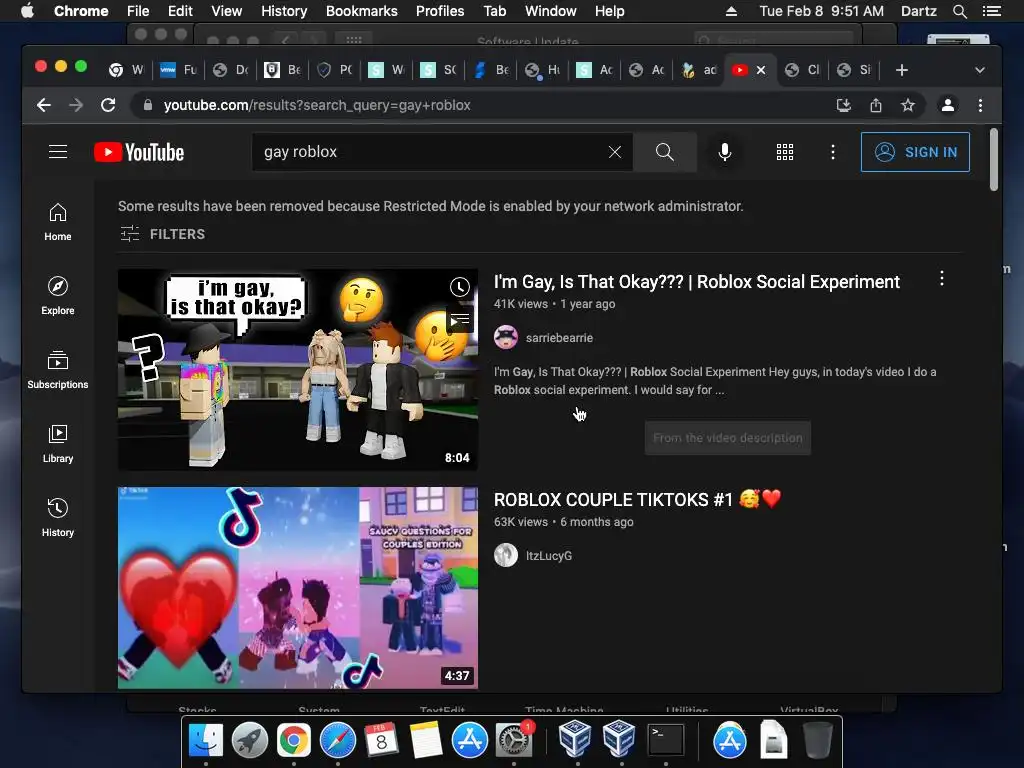Open Control Center in menu bar
Screen dimensions: 1024x768
[991, 11]
